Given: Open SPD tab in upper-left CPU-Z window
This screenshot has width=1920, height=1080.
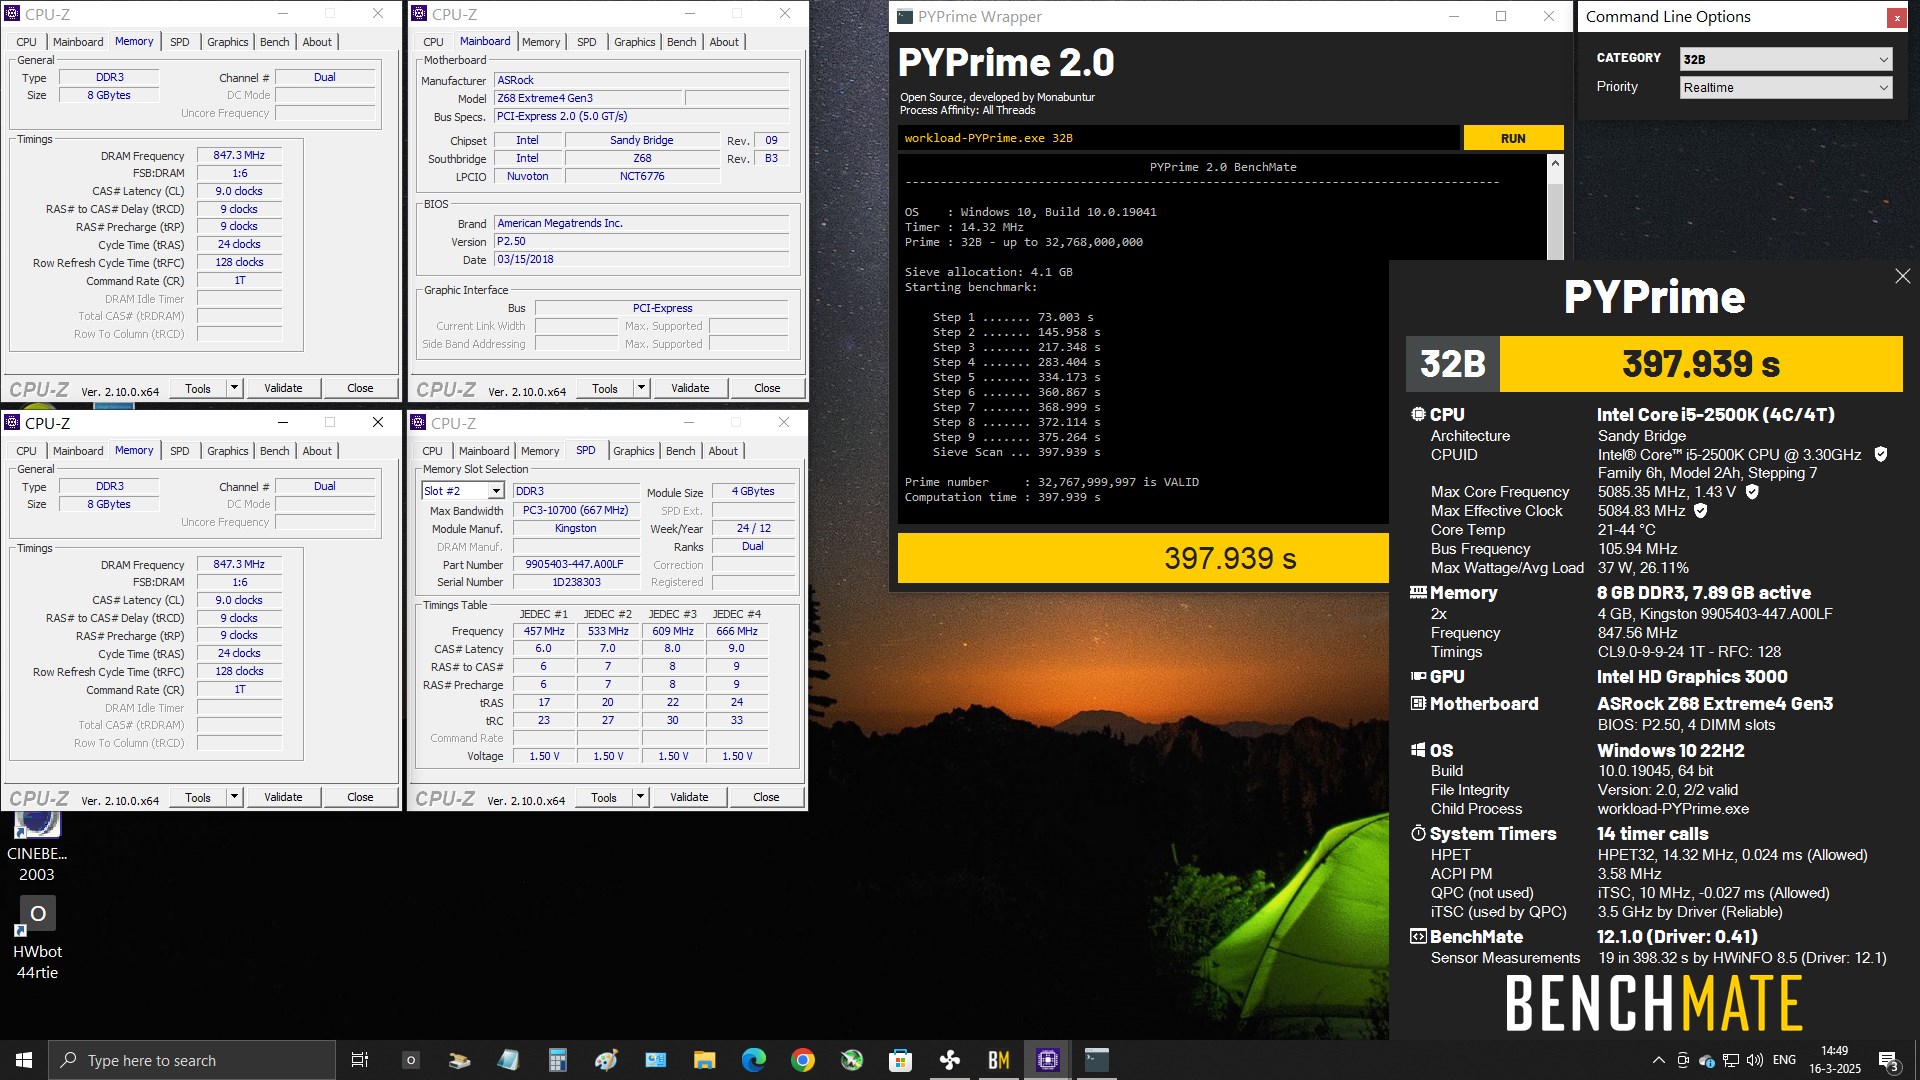Looking at the screenshot, I should point(179,42).
